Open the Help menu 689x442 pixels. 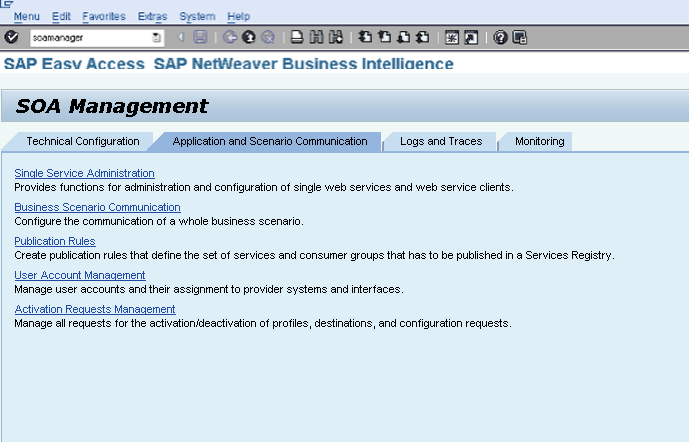point(239,16)
